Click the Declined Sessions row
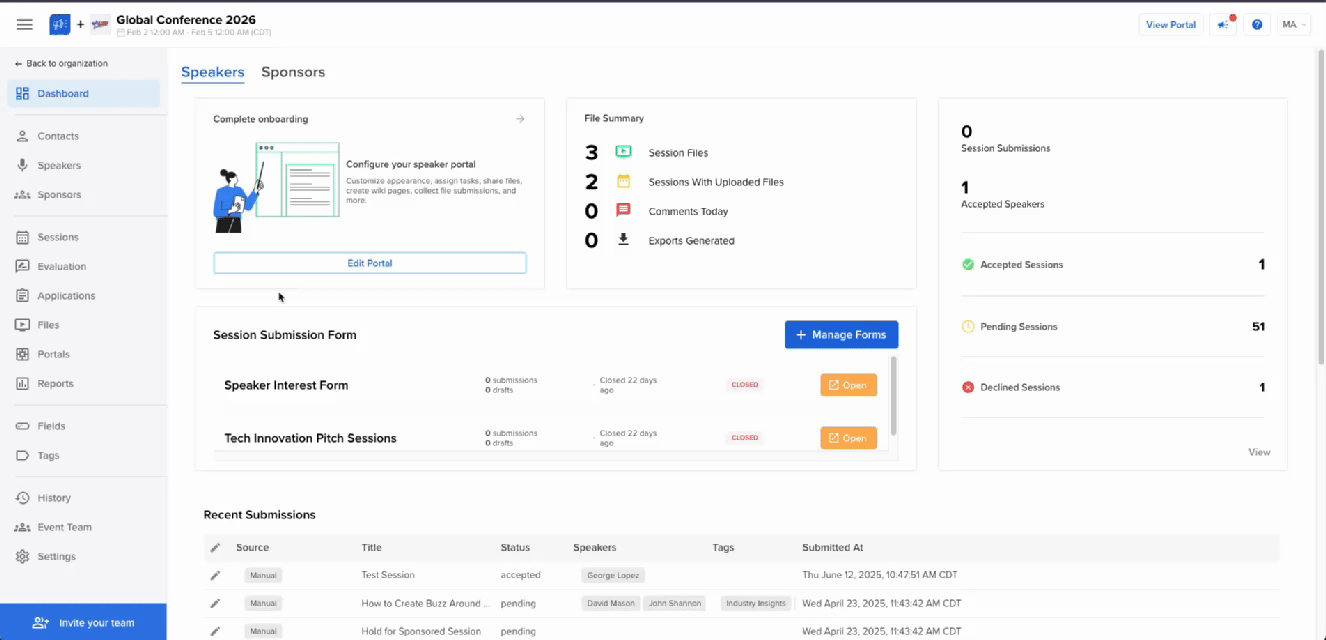Viewport: 1326px width, 640px height. [x=1113, y=387]
